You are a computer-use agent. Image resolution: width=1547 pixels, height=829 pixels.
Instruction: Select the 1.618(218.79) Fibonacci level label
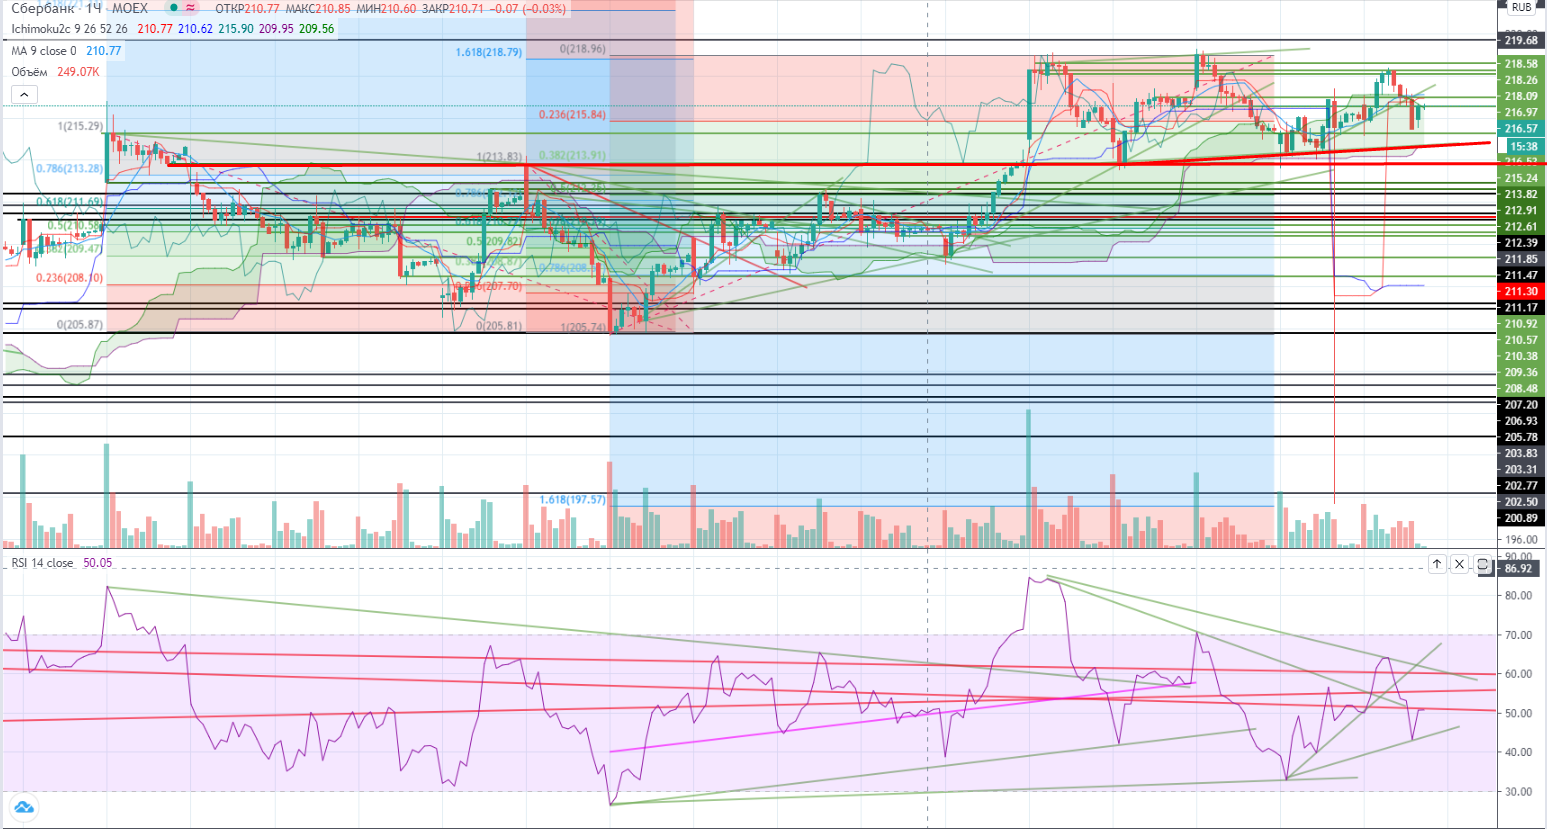point(488,52)
